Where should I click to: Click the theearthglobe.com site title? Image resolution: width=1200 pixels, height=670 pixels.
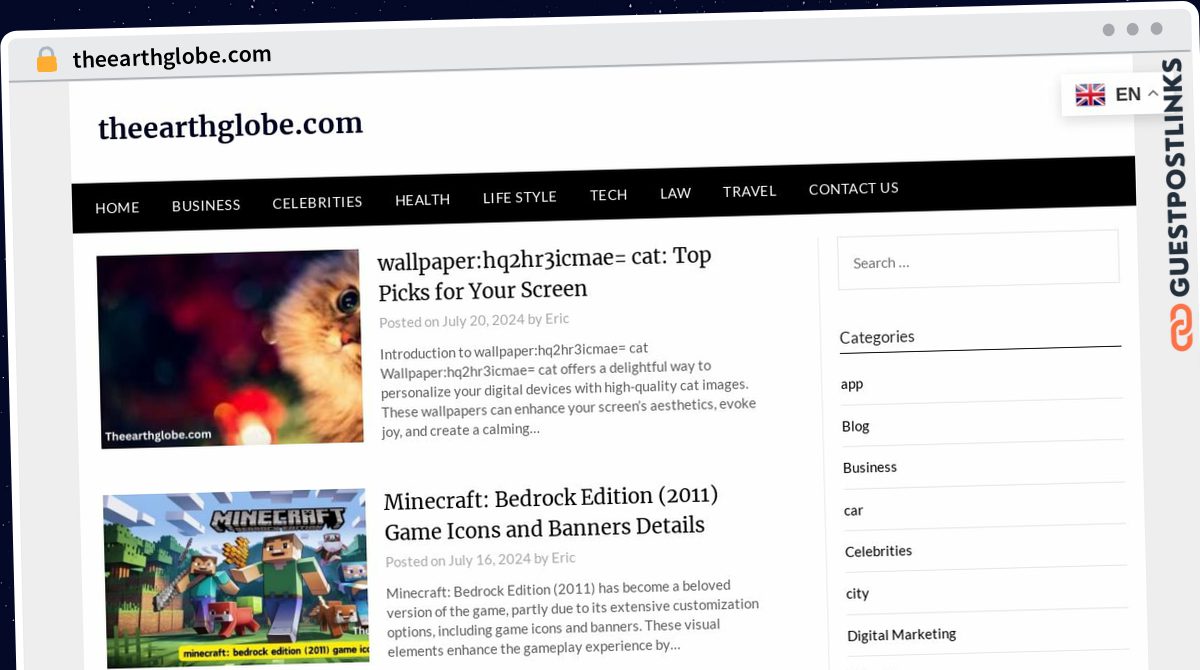[230, 126]
